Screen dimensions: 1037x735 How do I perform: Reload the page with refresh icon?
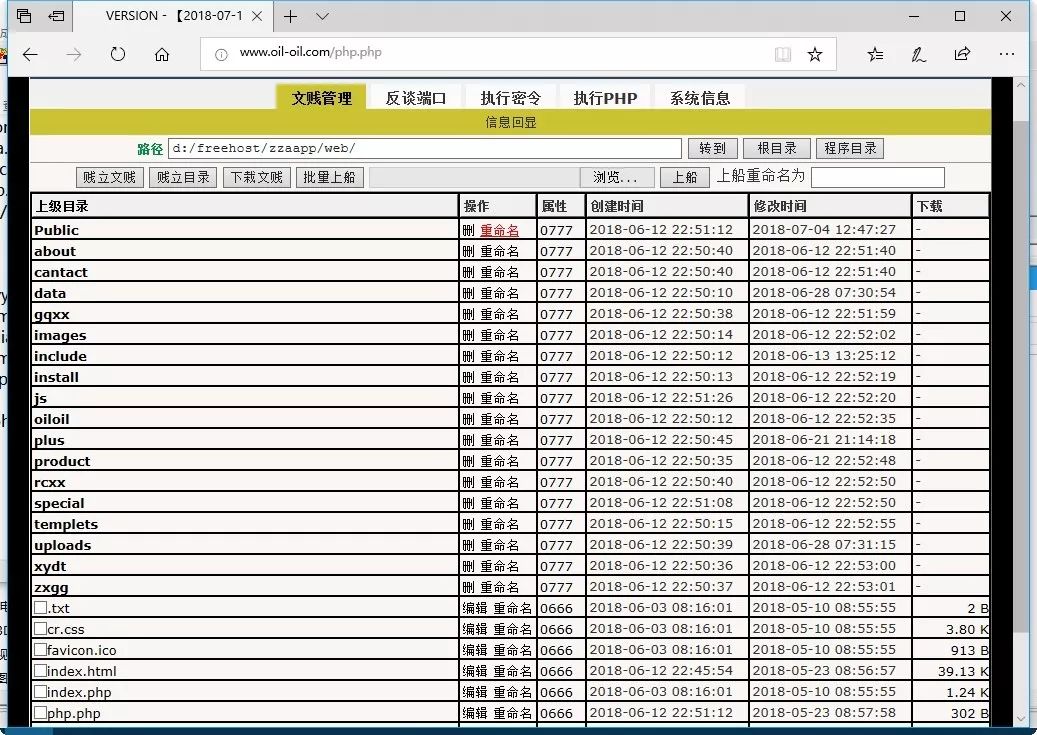coord(118,55)
